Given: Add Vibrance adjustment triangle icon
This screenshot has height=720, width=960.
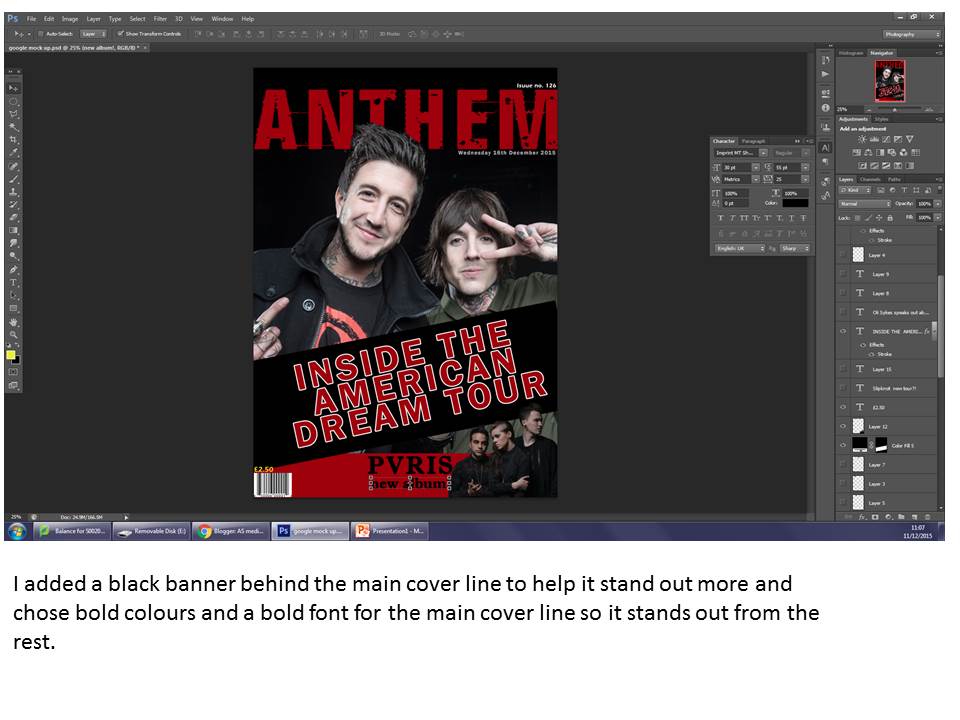Looking at the screenshot, I should click(910, 140).
